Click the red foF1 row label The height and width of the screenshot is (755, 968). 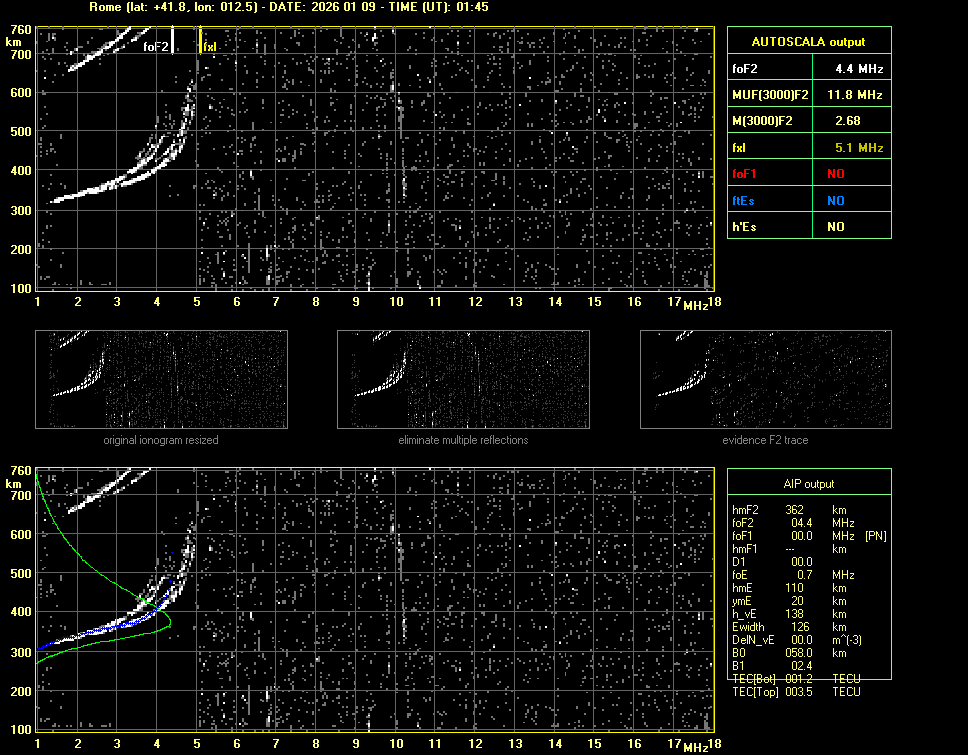click(x=746, y=174)
